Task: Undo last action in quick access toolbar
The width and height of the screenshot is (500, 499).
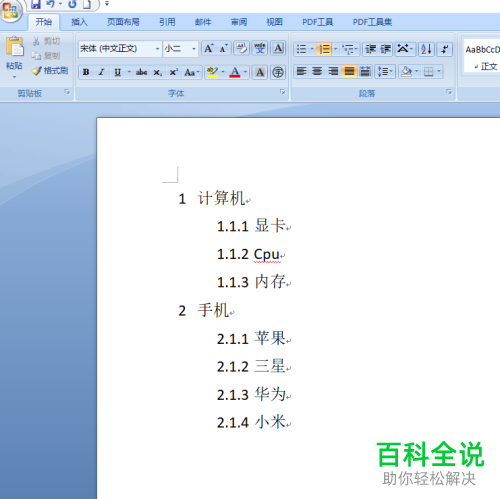Action: [51, 4]
